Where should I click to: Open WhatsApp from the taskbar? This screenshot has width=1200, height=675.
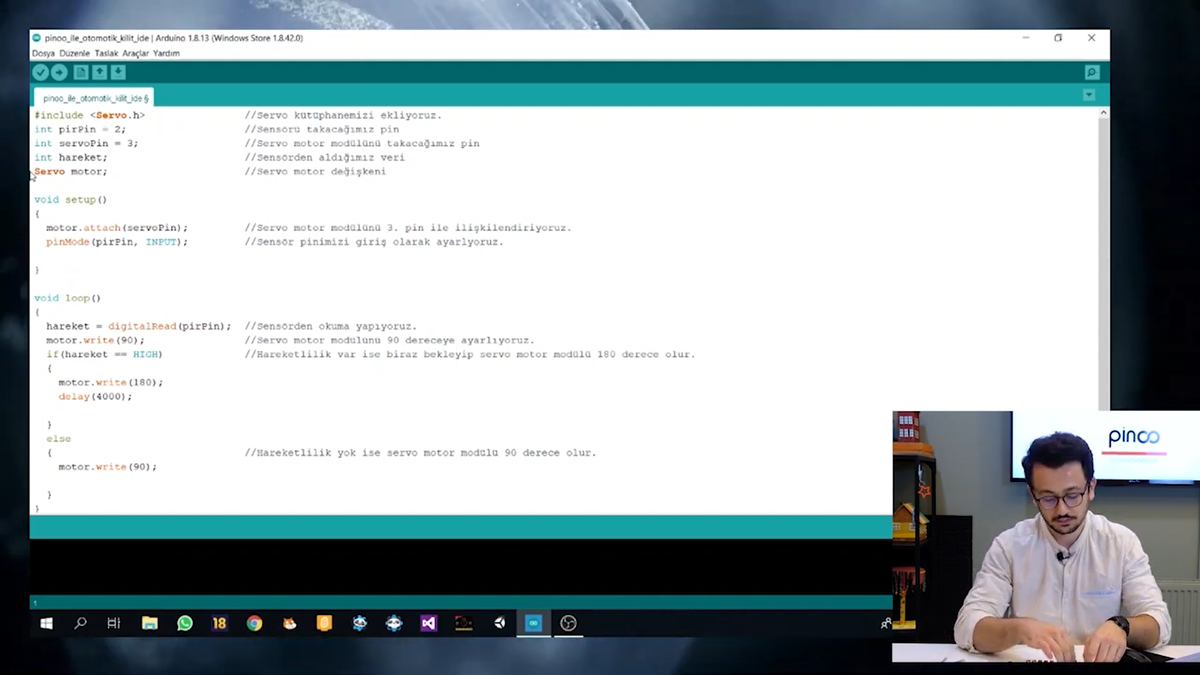pyautogui.click(x=184, y=623)
